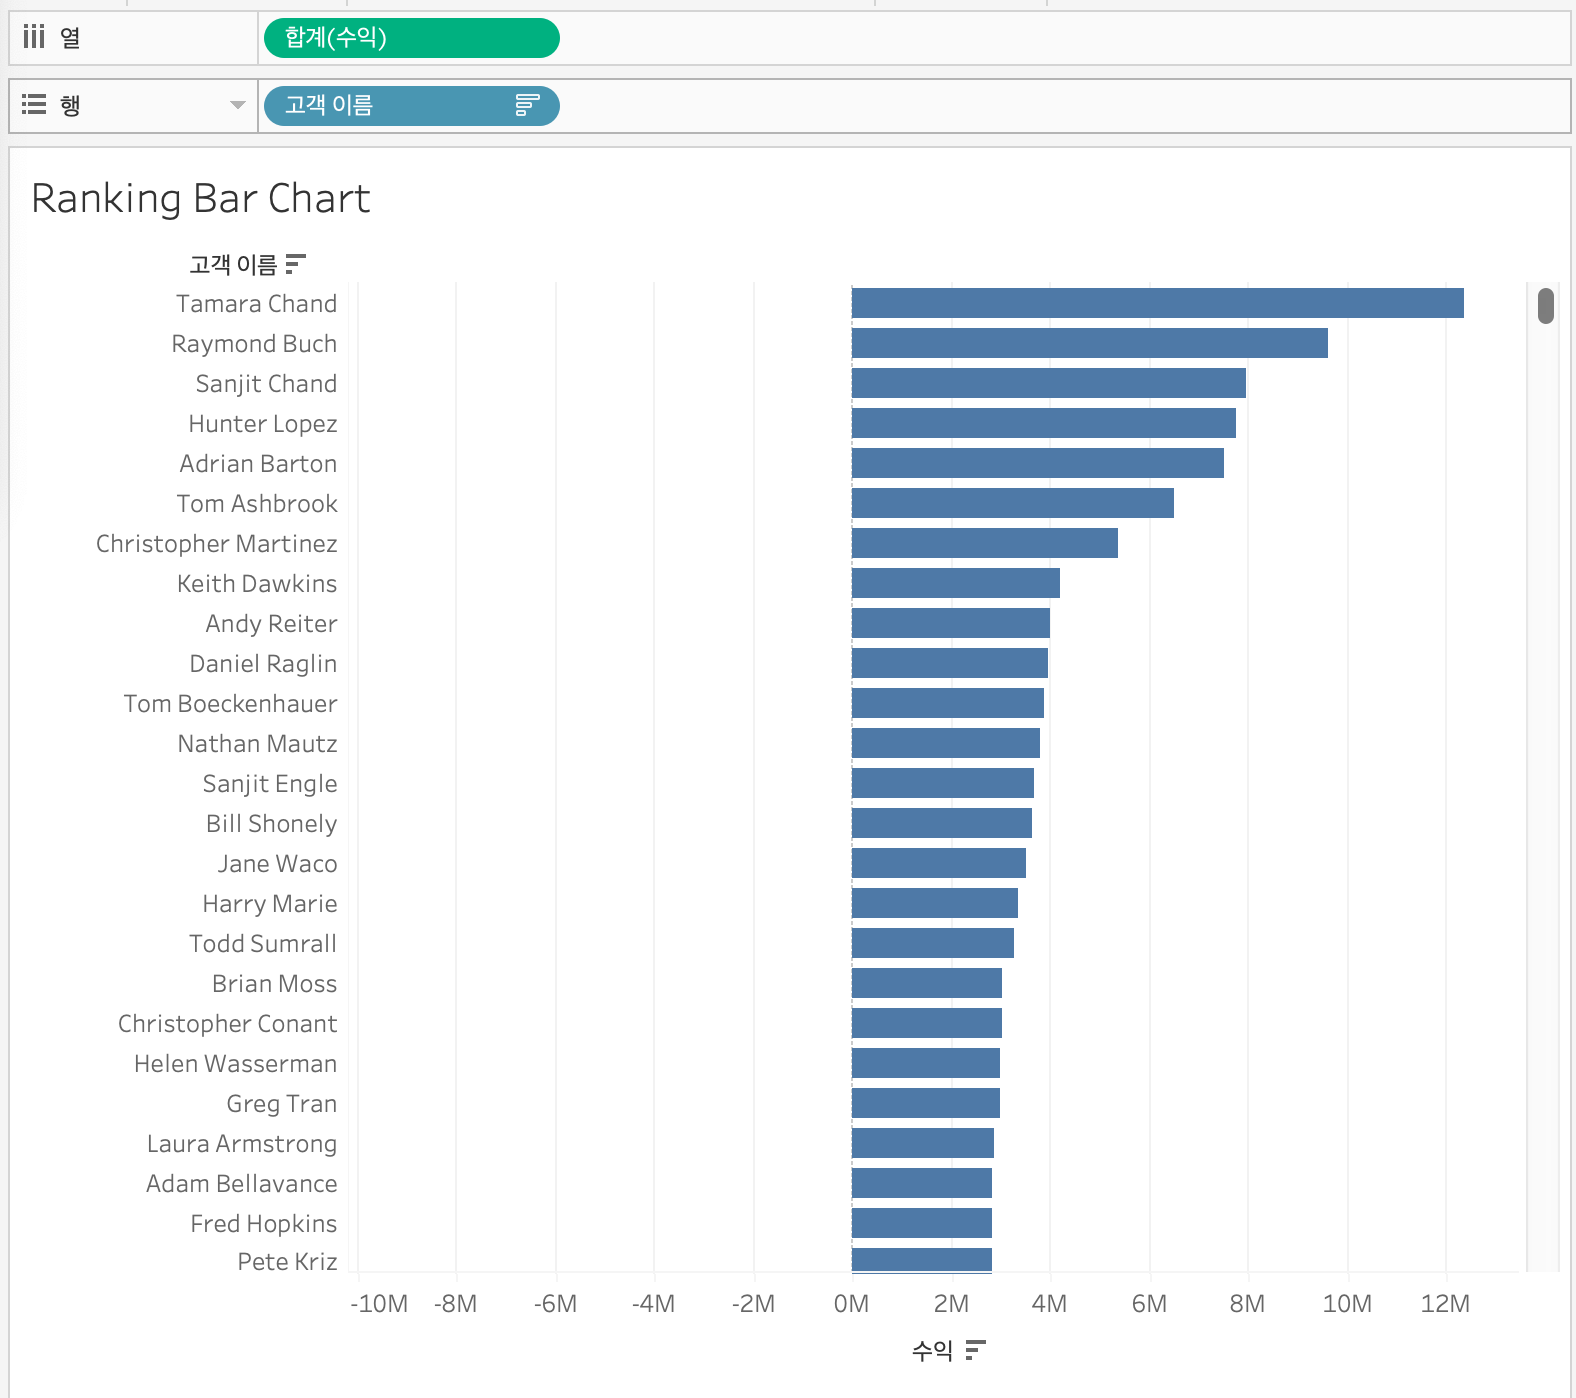The width and height of the screenshot is (1576, 1398).
Task: Click the Brian Moss label
Action: click(274, 983)
